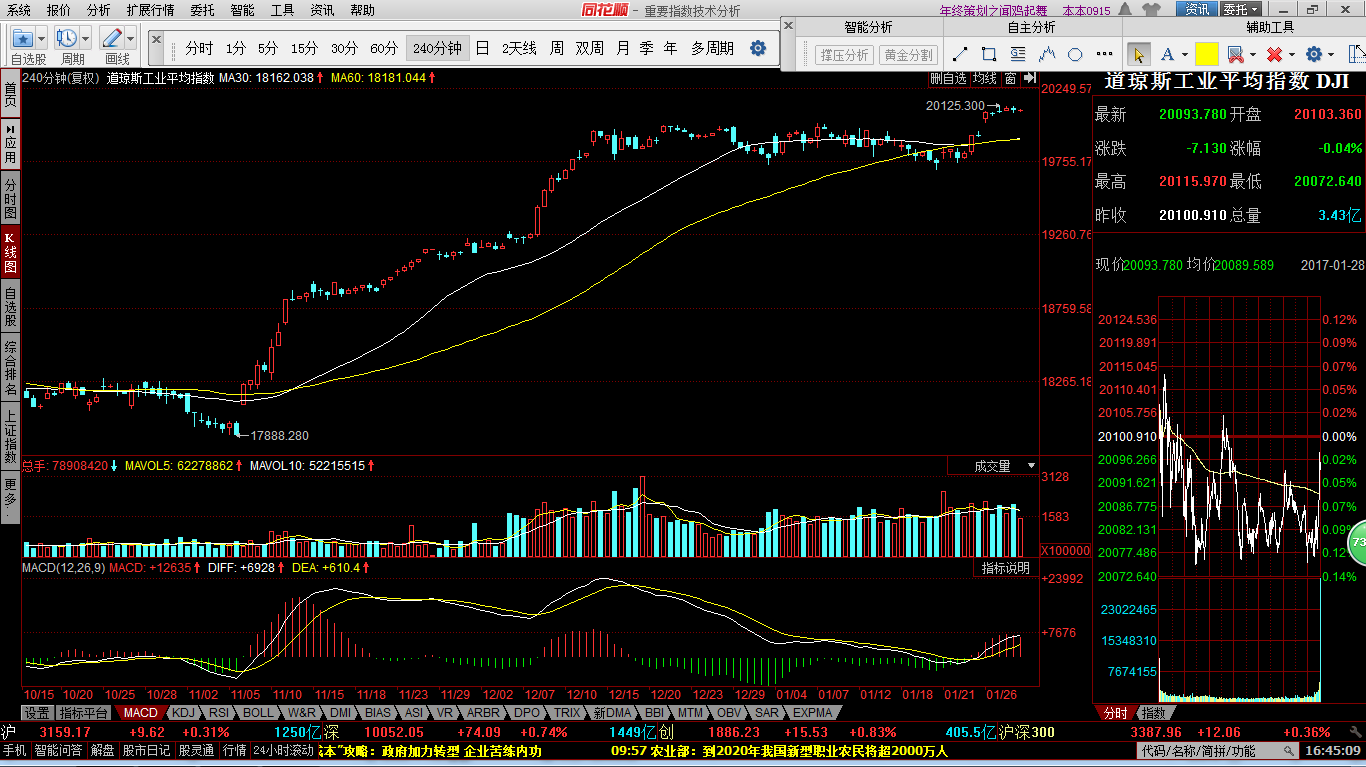The height and width of the screenshot is (767, 1366).
Task: Click the 资讯 button in title bar
Action: pyautogui.click(x=1197, y=9)
